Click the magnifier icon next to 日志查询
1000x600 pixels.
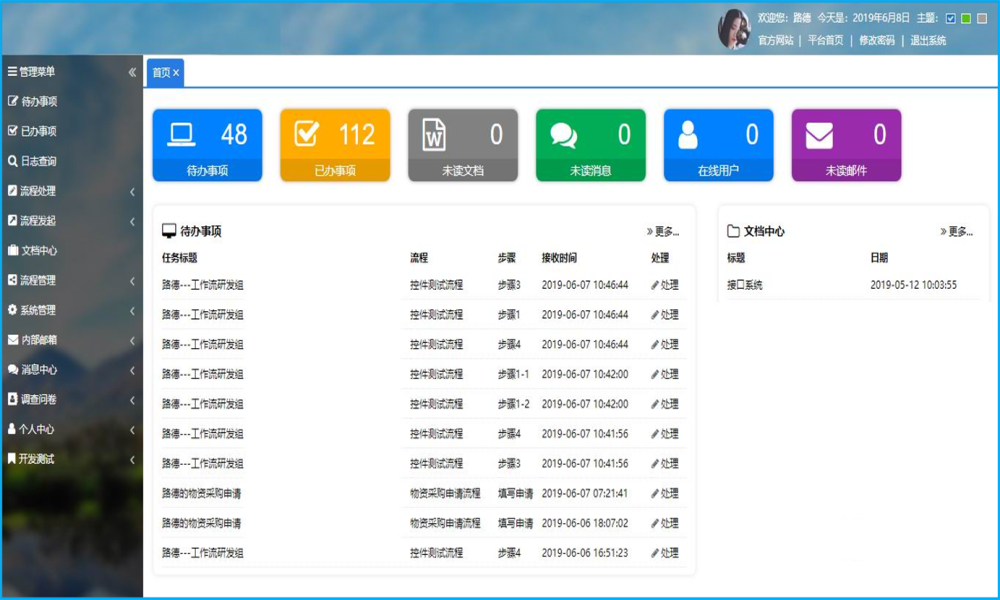click(x=13, y=161)
